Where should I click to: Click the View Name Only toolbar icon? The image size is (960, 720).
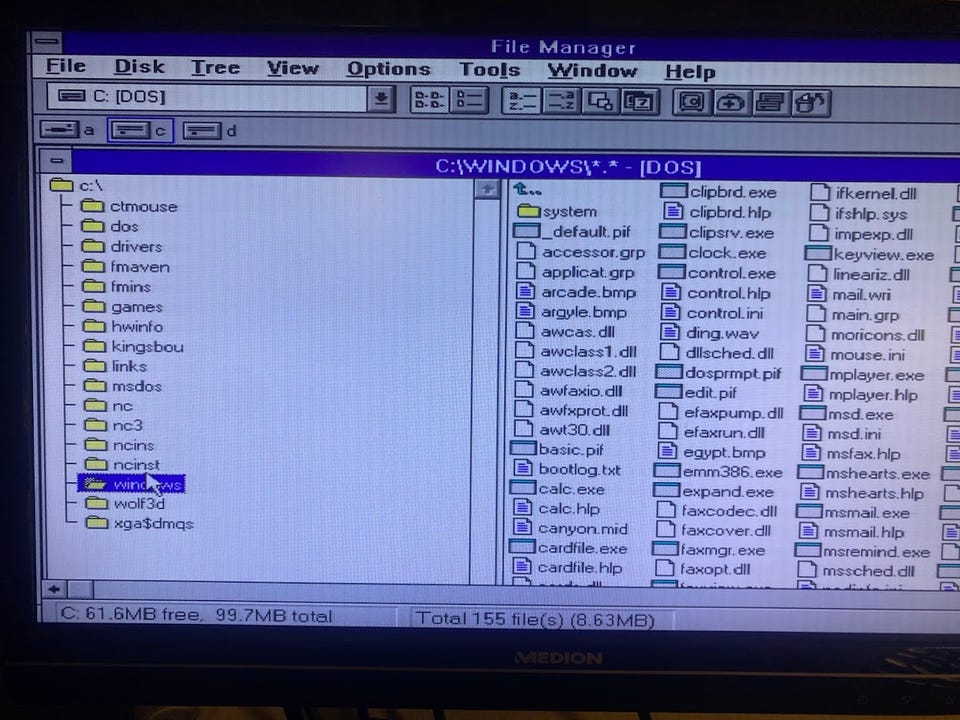tap(429, 100)
